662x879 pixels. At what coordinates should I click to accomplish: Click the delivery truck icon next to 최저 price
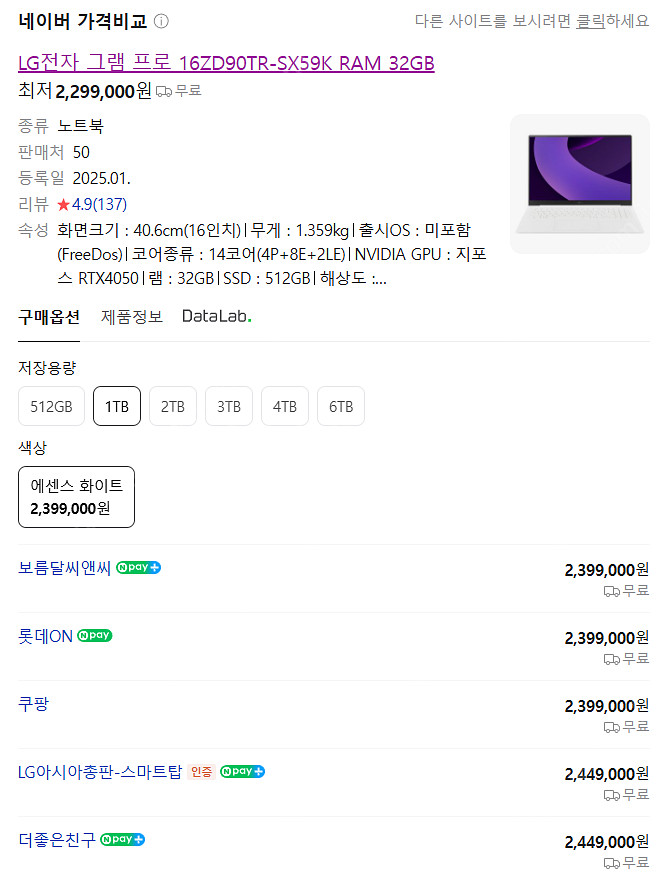pyautogui.click(x=164, y=91)
